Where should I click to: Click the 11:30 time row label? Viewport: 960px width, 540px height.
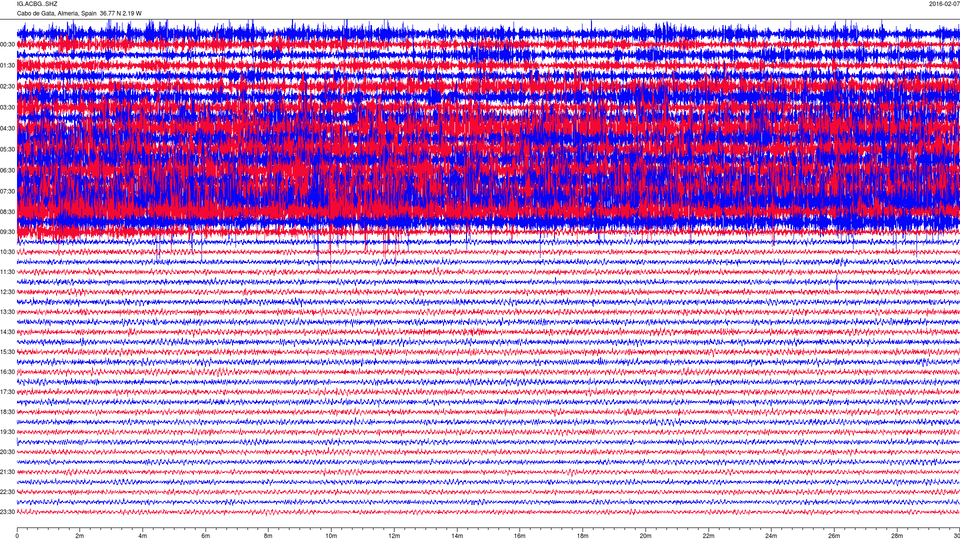pyautogui.click(x=7, y=272)
